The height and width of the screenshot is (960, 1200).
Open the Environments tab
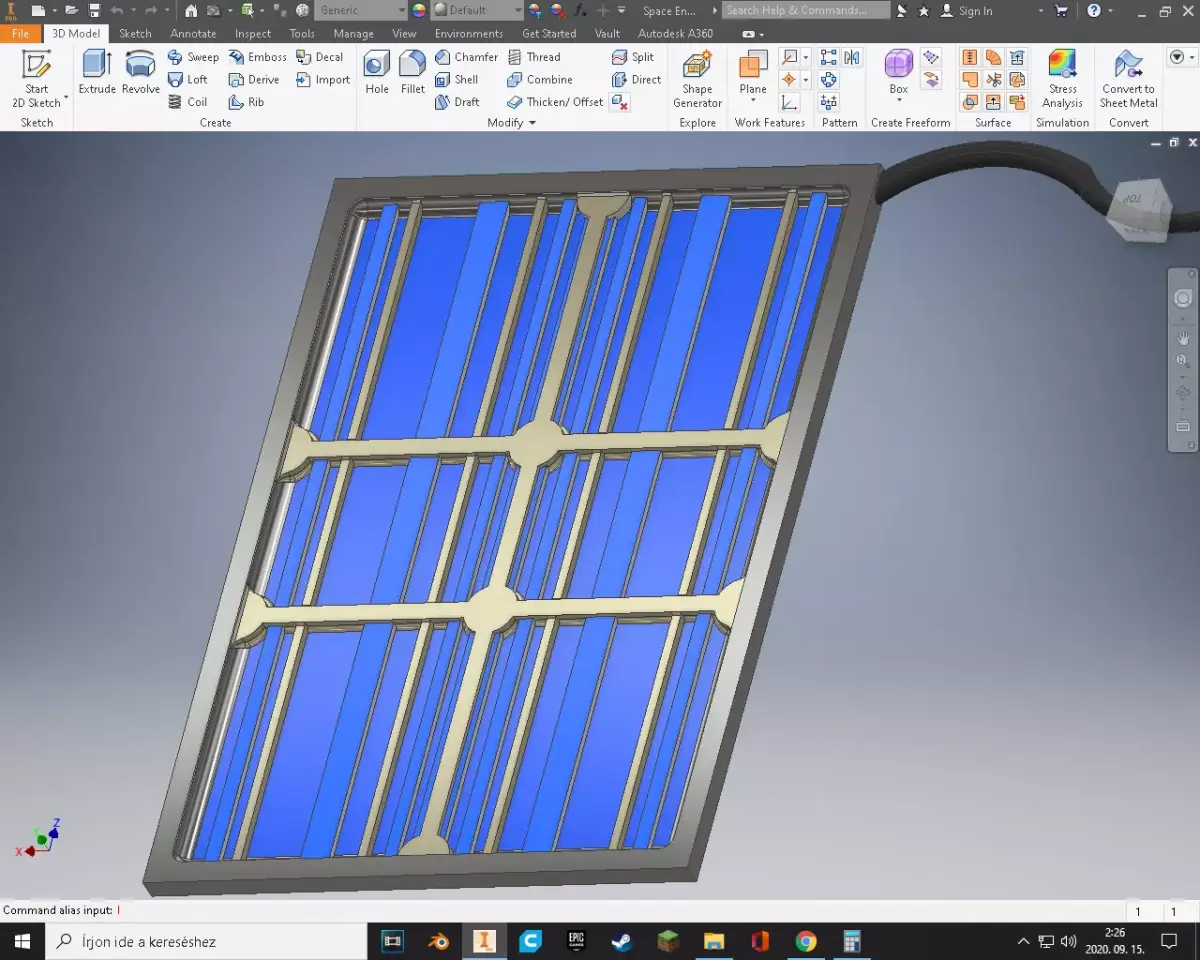coord(469,33)
